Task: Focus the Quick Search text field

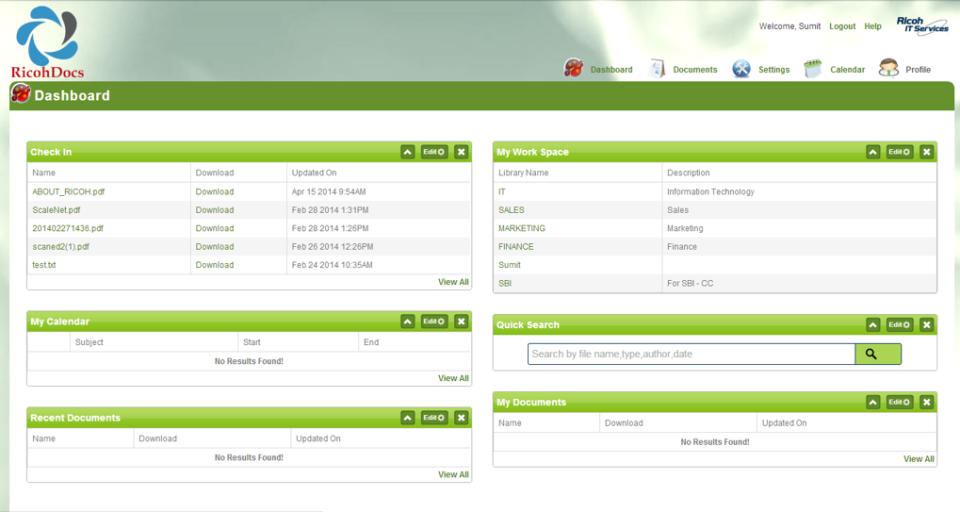Action: (x=690, y=354)
